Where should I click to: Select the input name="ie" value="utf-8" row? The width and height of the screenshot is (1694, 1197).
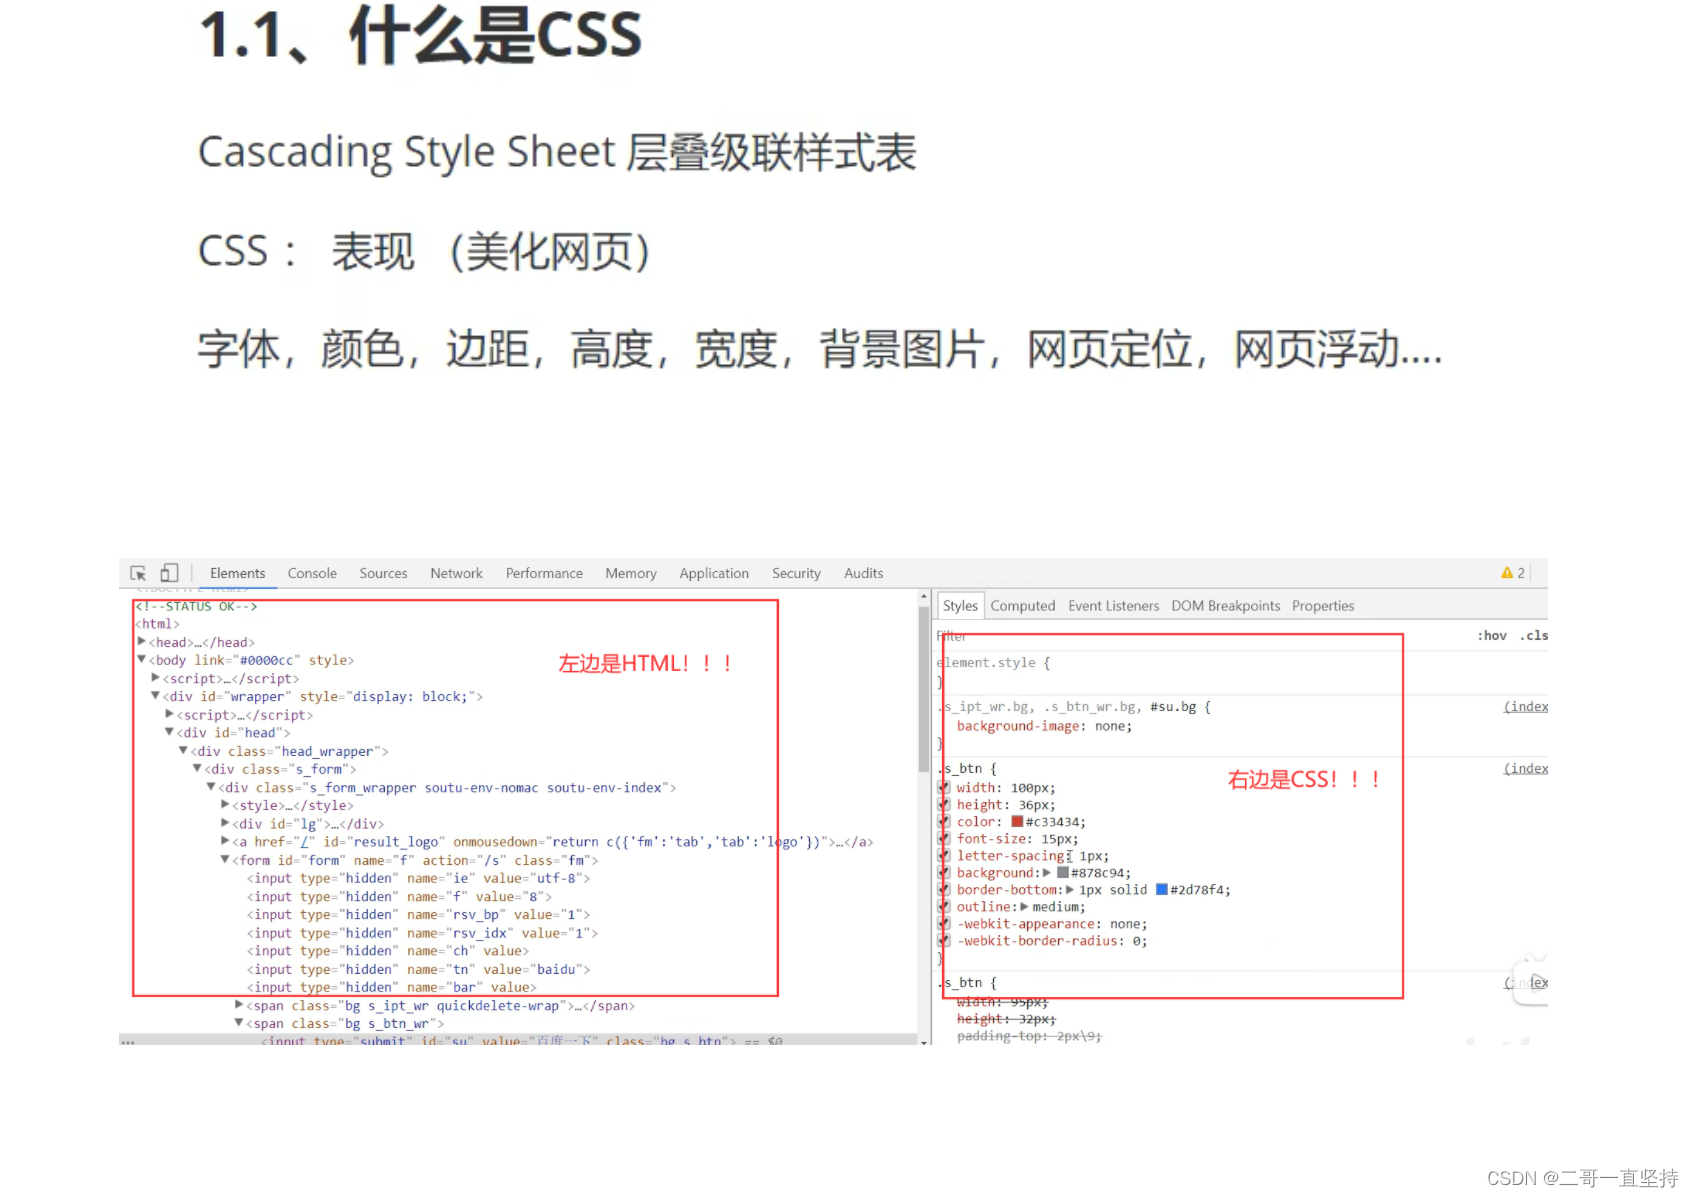tap(418, 878)
